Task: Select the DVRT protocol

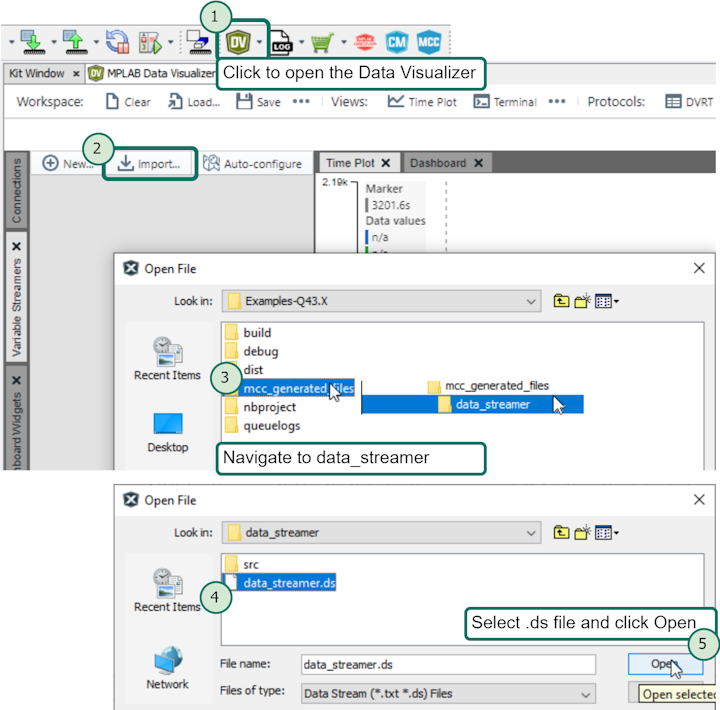Action: click(x=689, y=101)
